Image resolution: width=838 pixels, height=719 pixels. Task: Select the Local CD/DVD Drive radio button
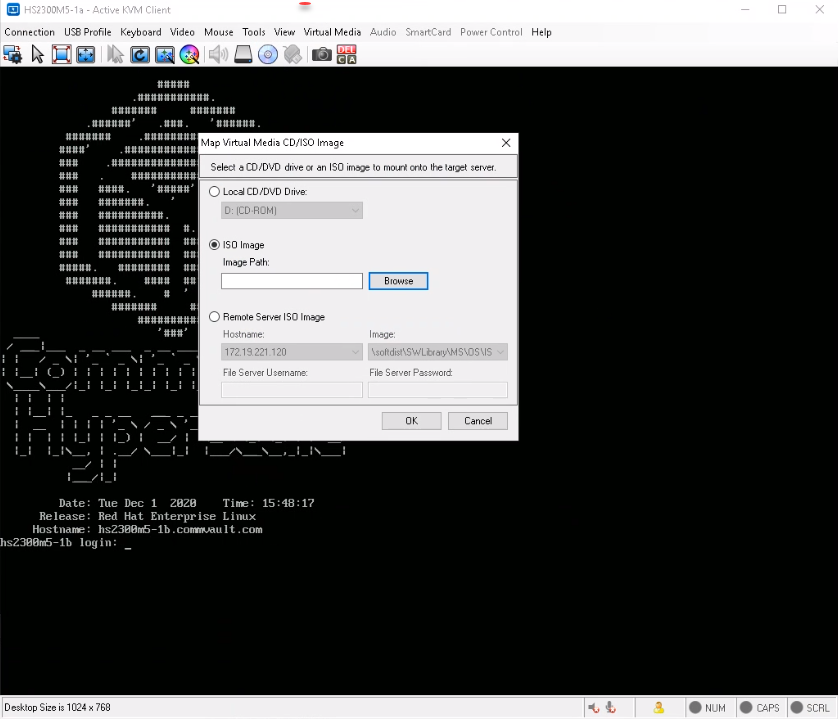coord(214,191)
